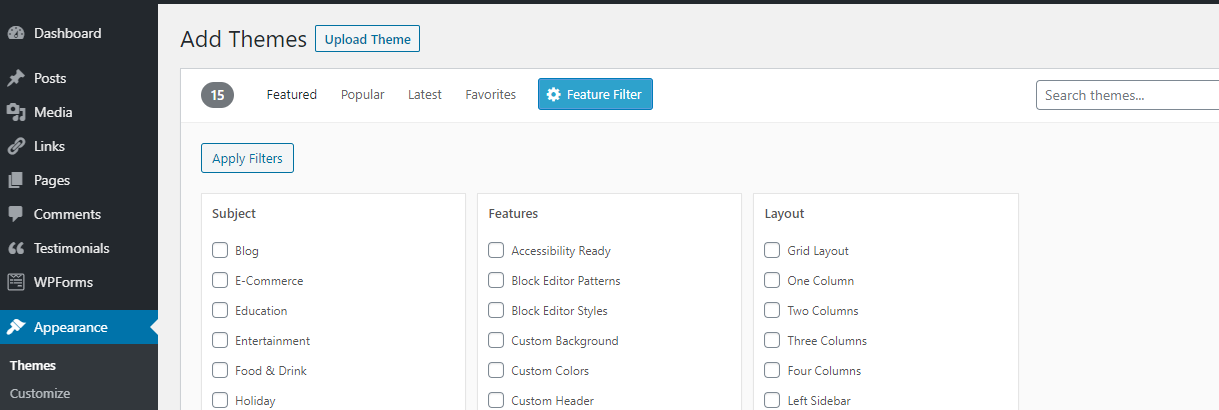Click the Testimonials quote icon
1219x410 pixels.
coord(16,248)
